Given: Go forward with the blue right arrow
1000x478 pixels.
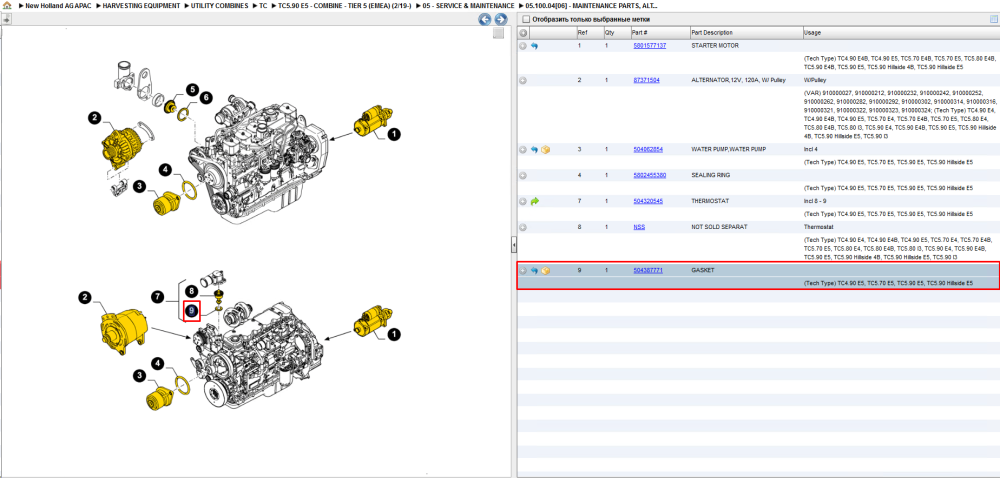Looking at the screenshot, I should pos(501,20).
